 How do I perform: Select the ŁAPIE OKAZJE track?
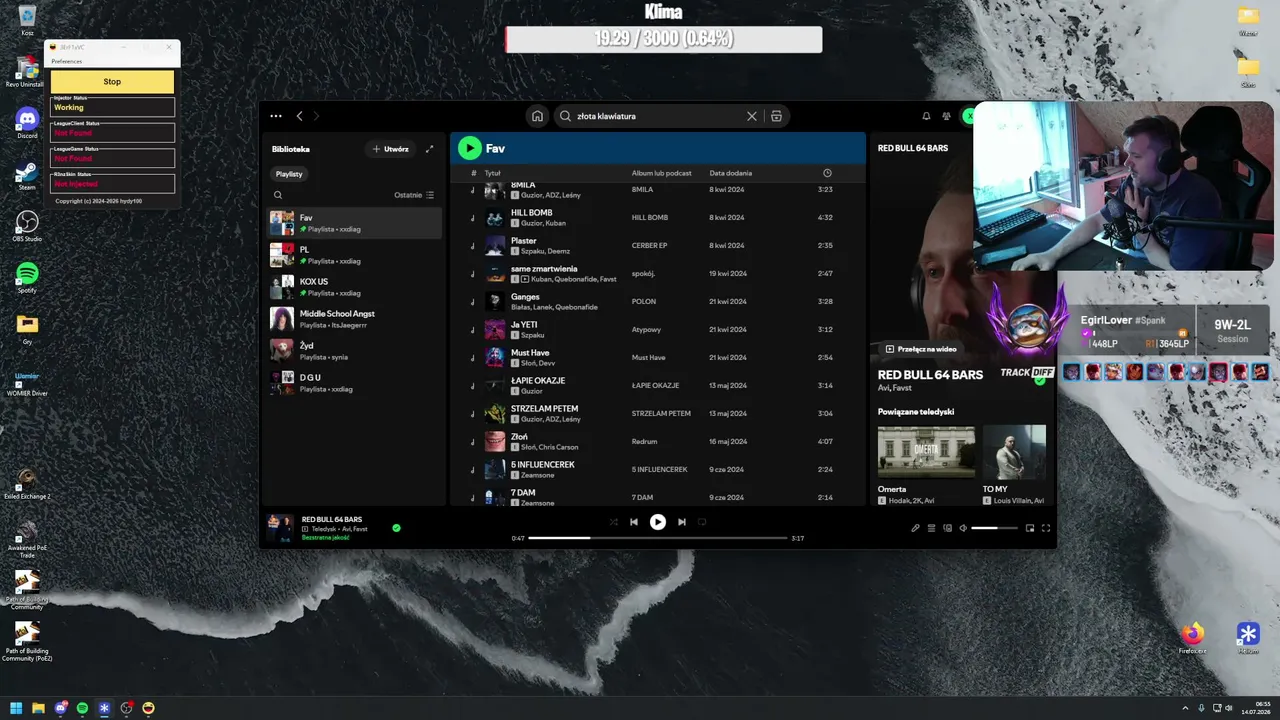pyautogui.click(x=658, y=385)
